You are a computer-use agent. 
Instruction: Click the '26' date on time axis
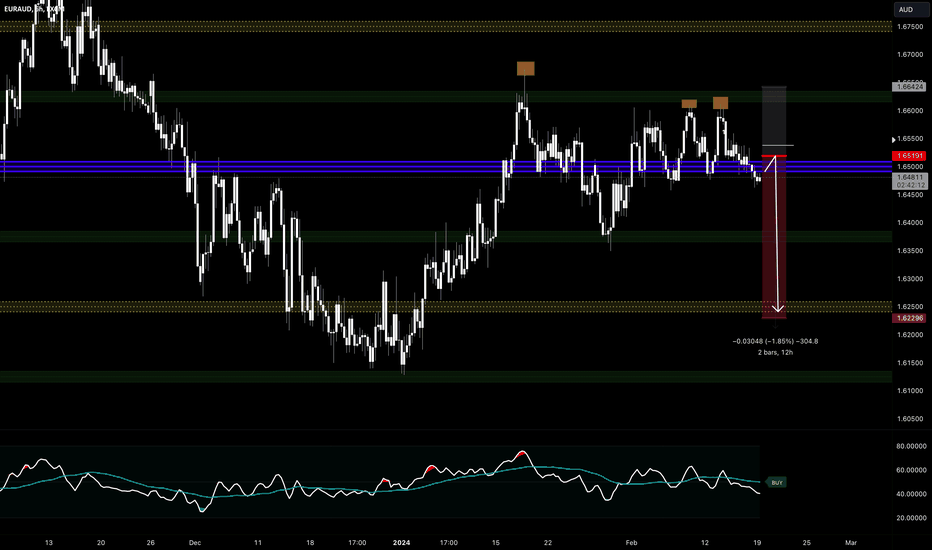point(150,542)
